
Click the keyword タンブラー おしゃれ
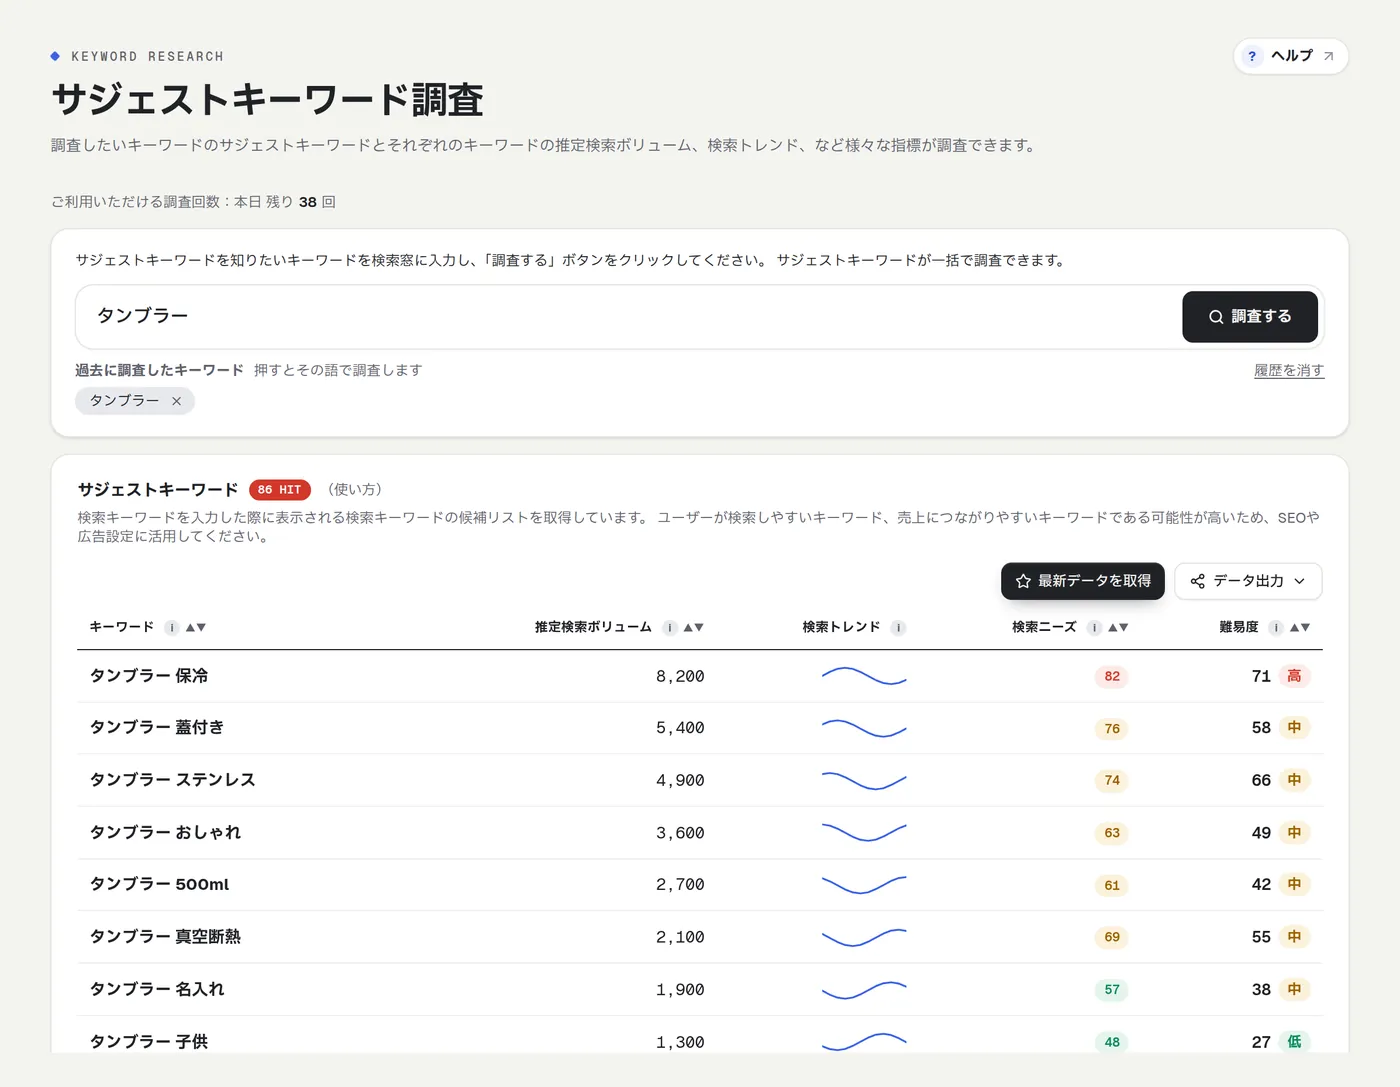coord(166,833)
